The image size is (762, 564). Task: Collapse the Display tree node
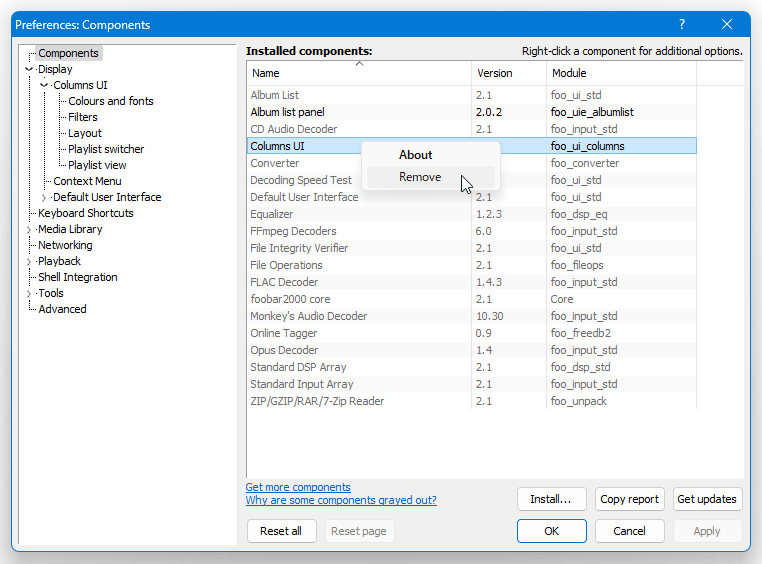(x=29, y=69)
